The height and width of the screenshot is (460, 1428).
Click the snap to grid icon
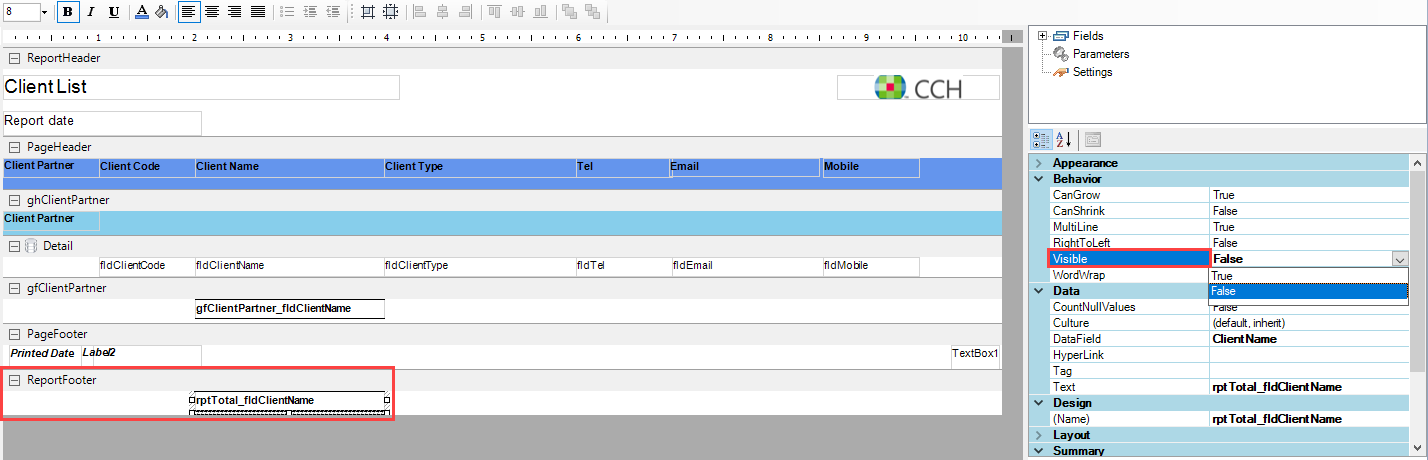pos(368,12)
